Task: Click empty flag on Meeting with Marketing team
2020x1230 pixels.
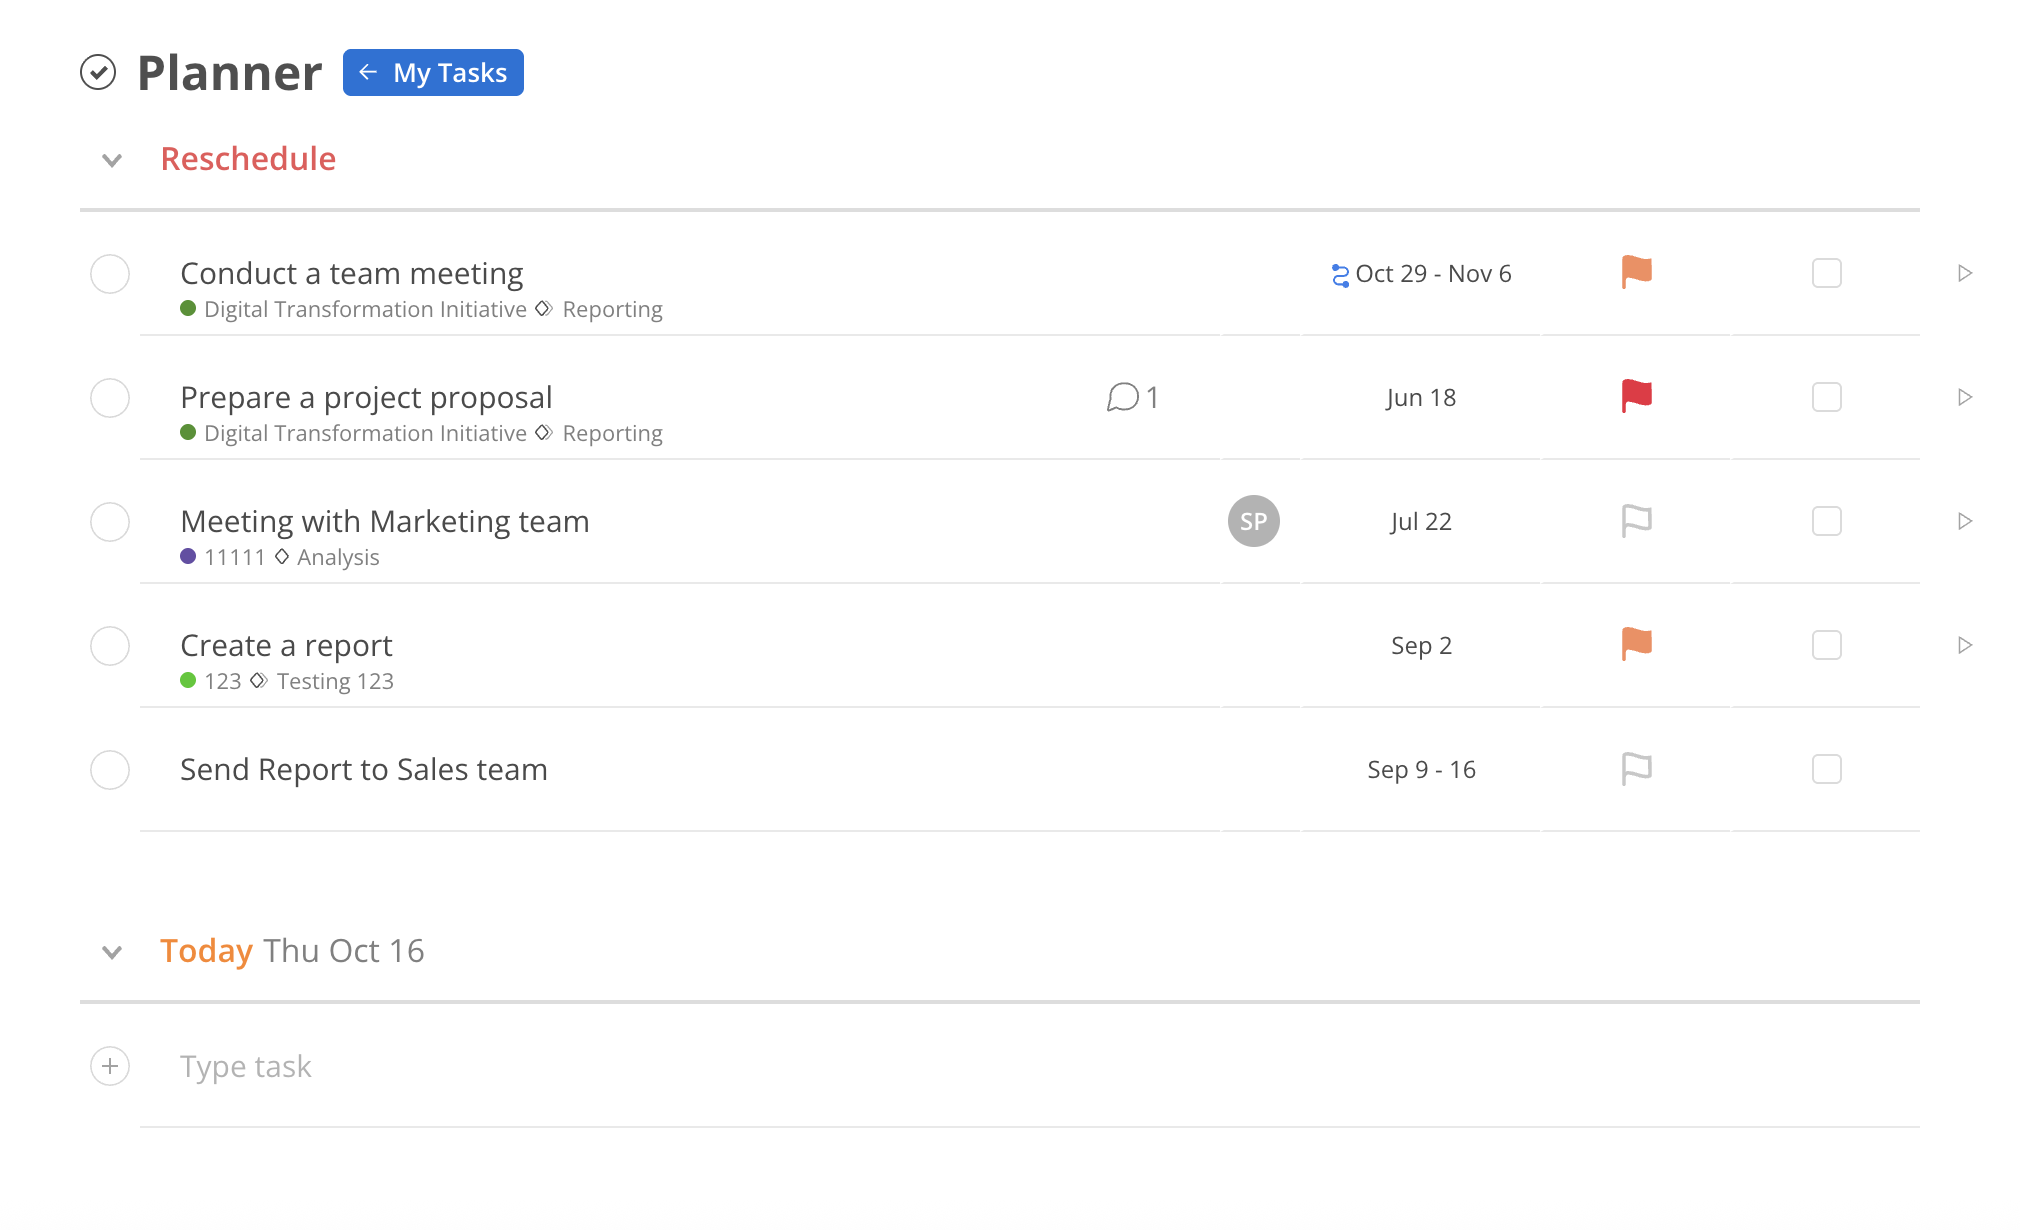Action: 1636,520
